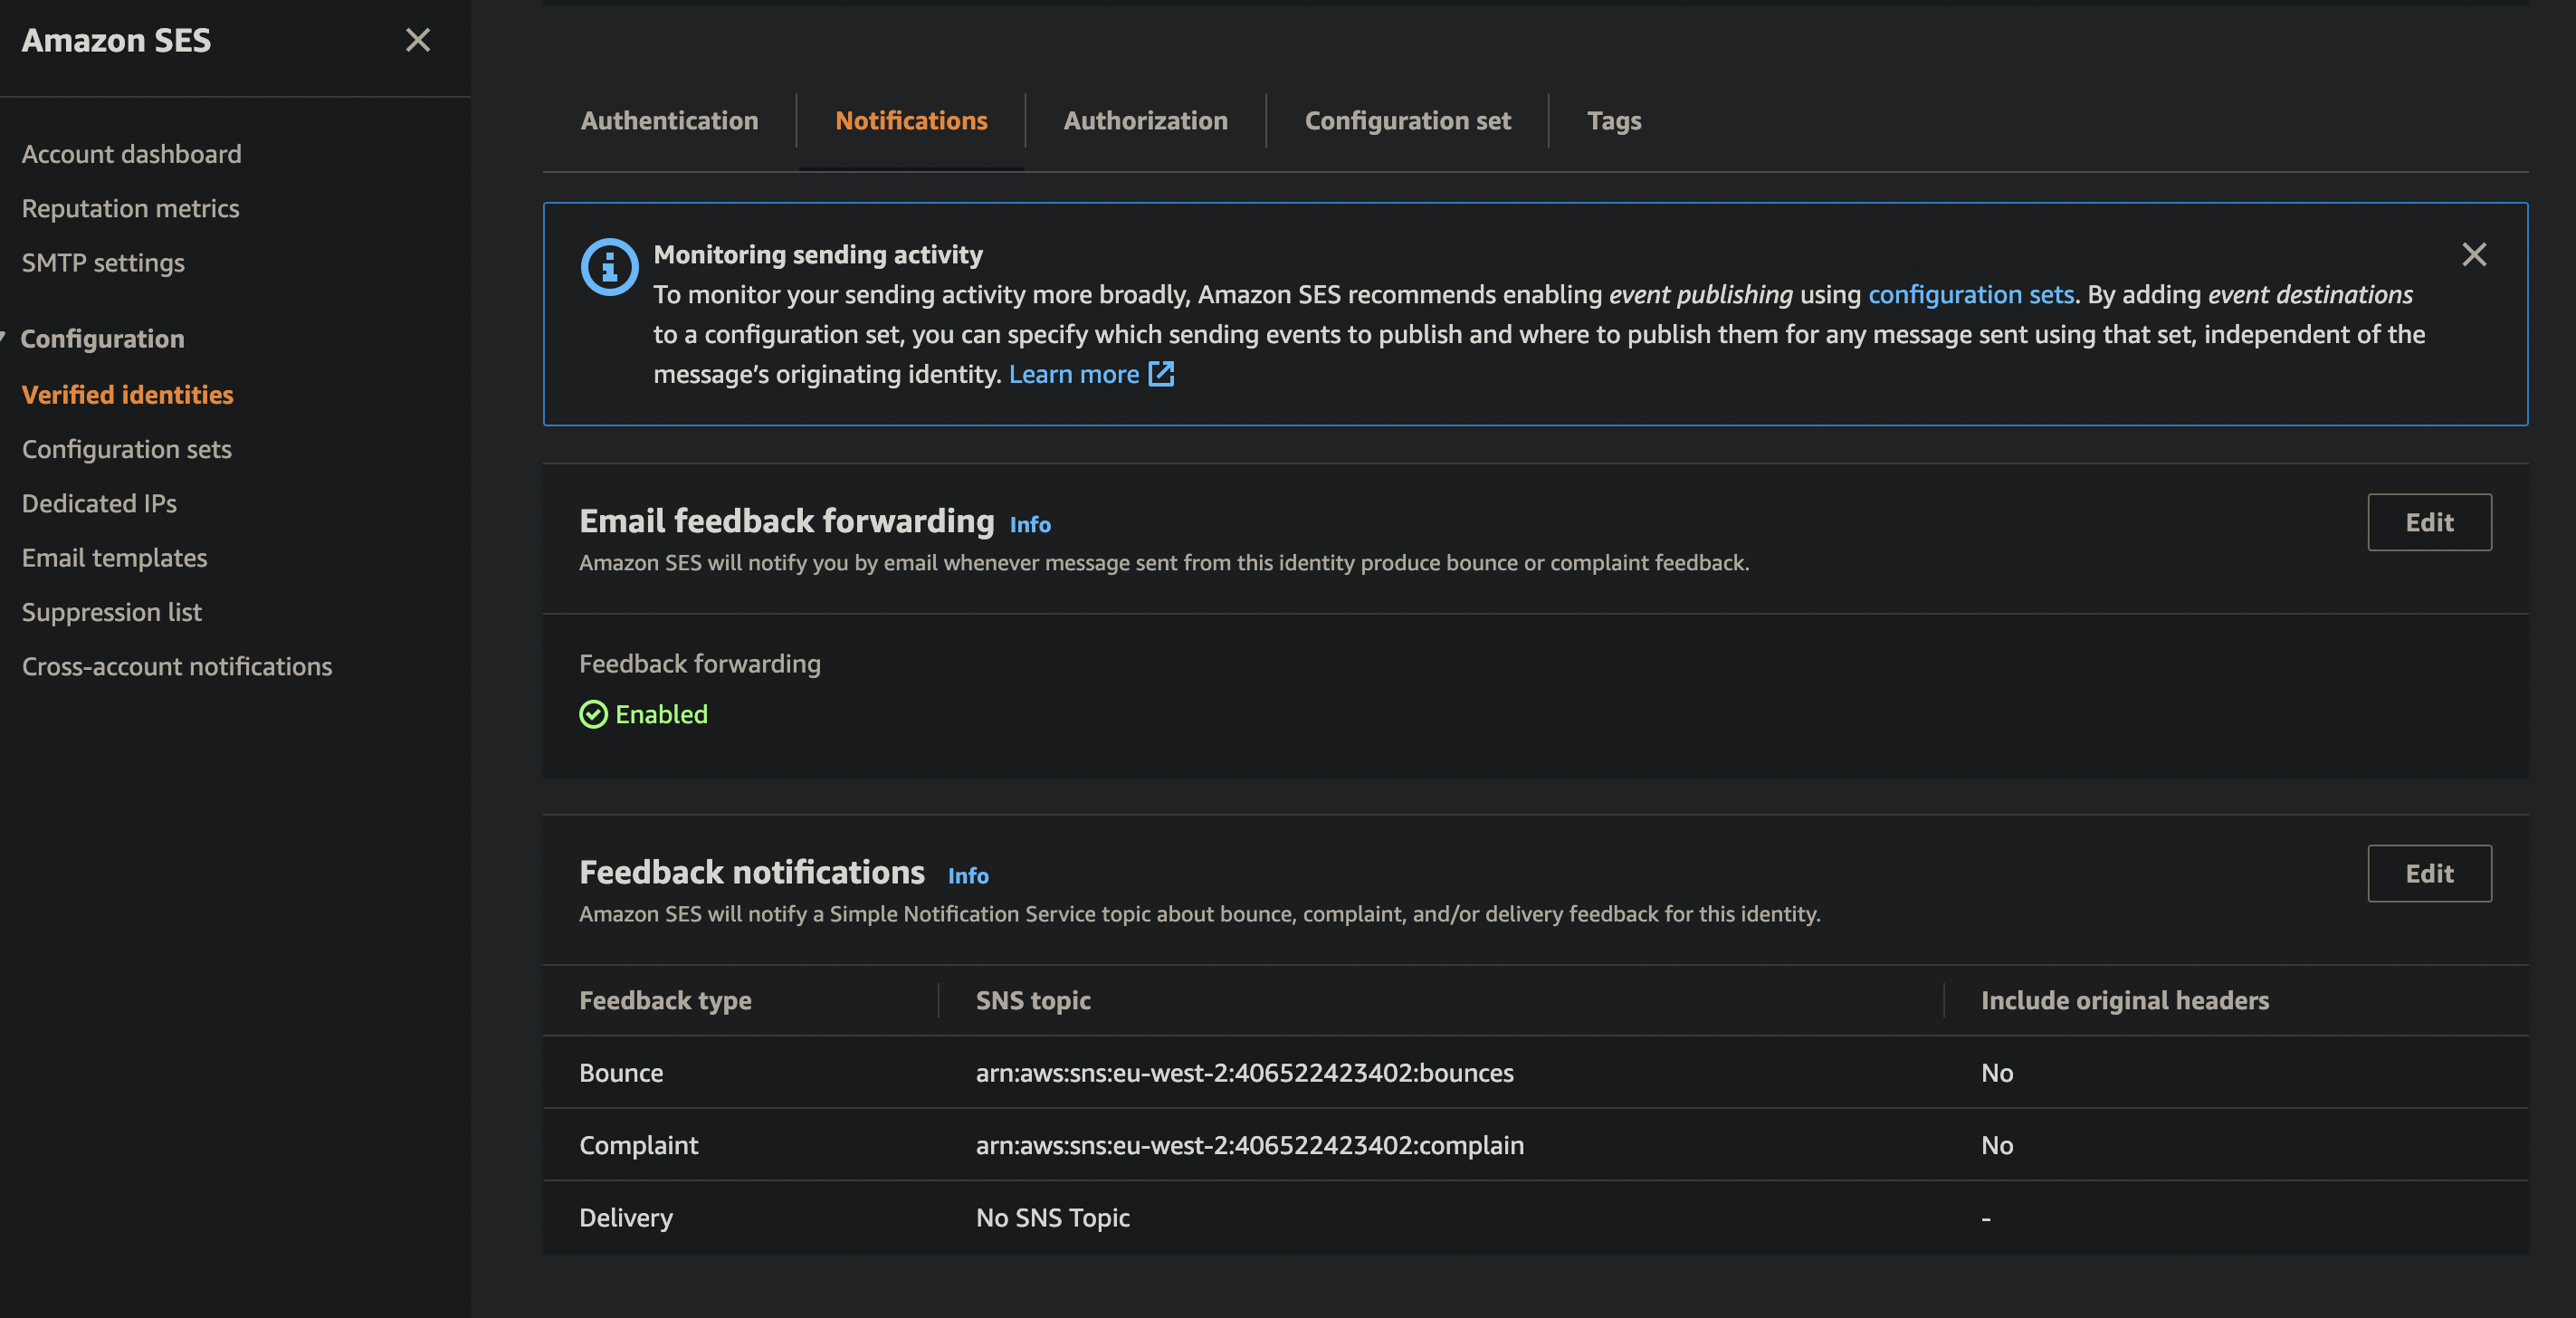Close the Amazon SES sidebar panel
This screenshot has width=2576, height=1318.
click(x=418, y=40)
